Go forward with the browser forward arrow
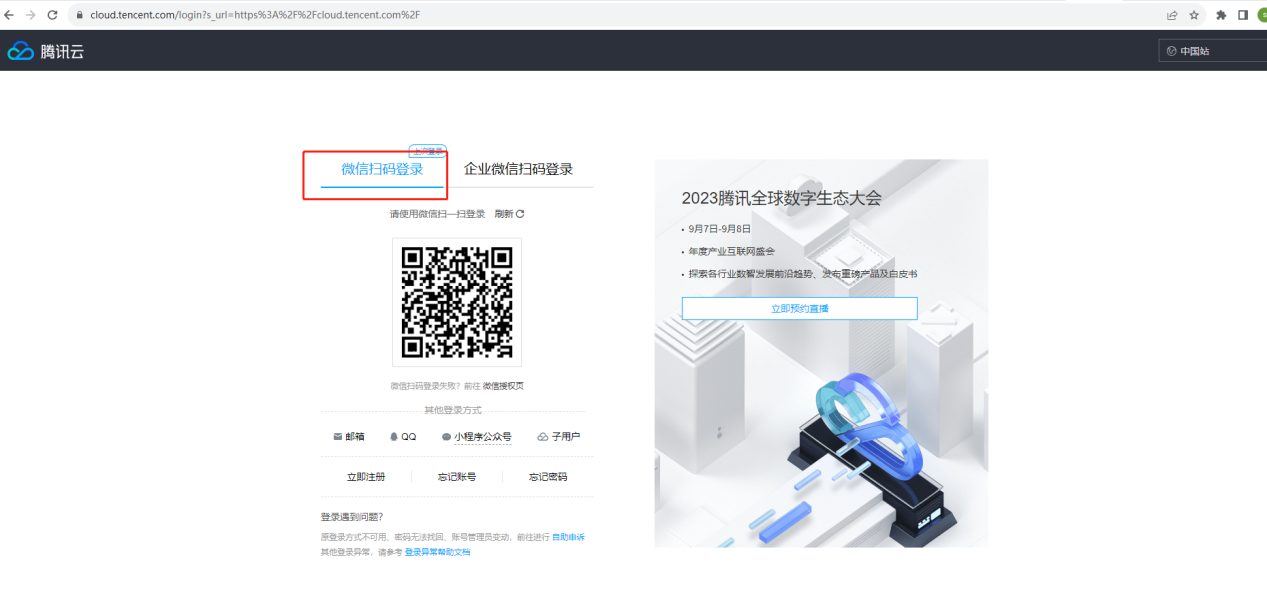 30,15
